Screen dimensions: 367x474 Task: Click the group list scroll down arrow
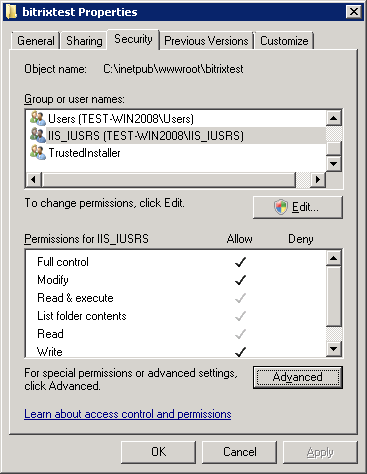333,164
